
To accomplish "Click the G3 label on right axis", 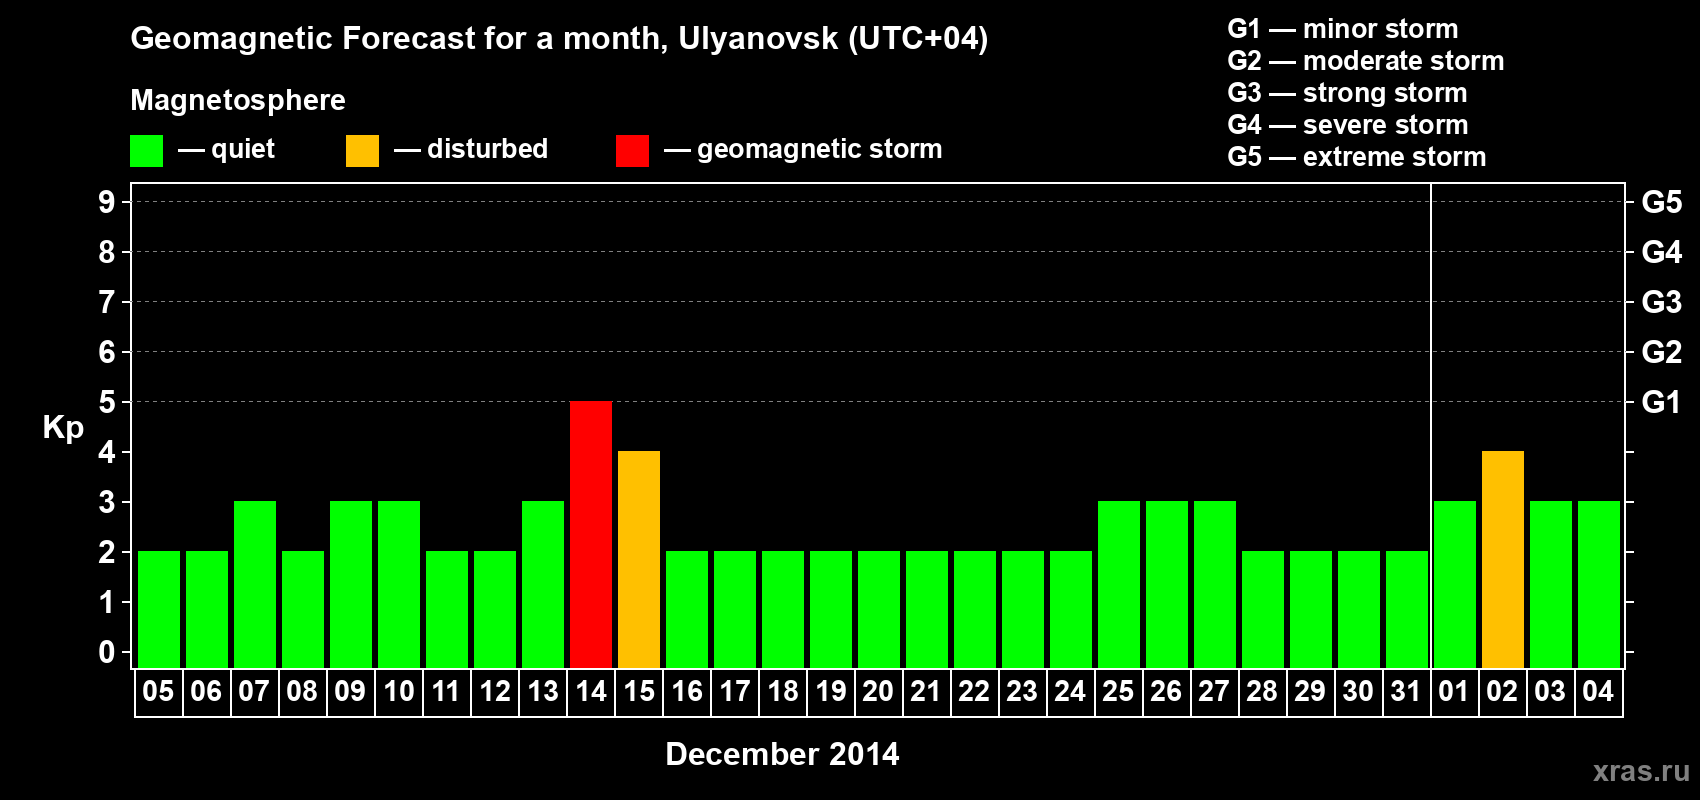I will 1661,302.
